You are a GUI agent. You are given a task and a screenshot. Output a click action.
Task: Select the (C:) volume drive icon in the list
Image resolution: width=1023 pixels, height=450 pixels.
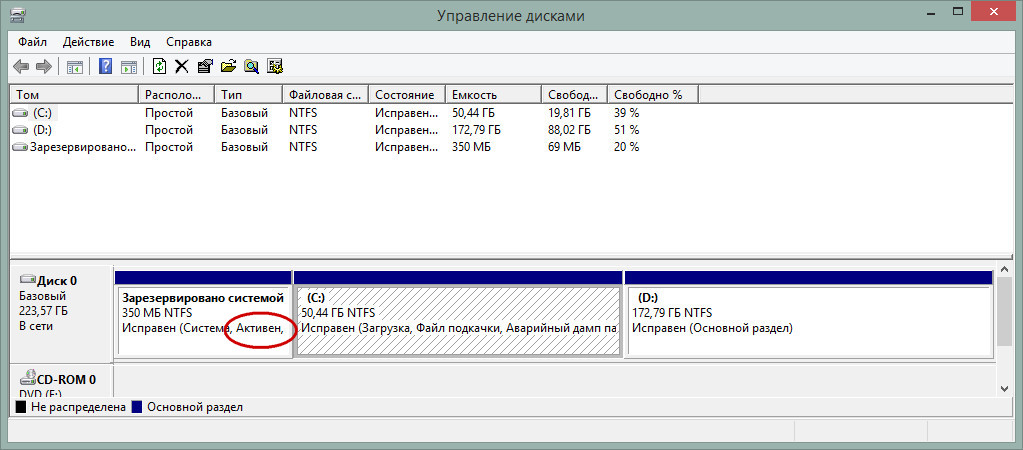pyautogui.click(x=21, y=113)
